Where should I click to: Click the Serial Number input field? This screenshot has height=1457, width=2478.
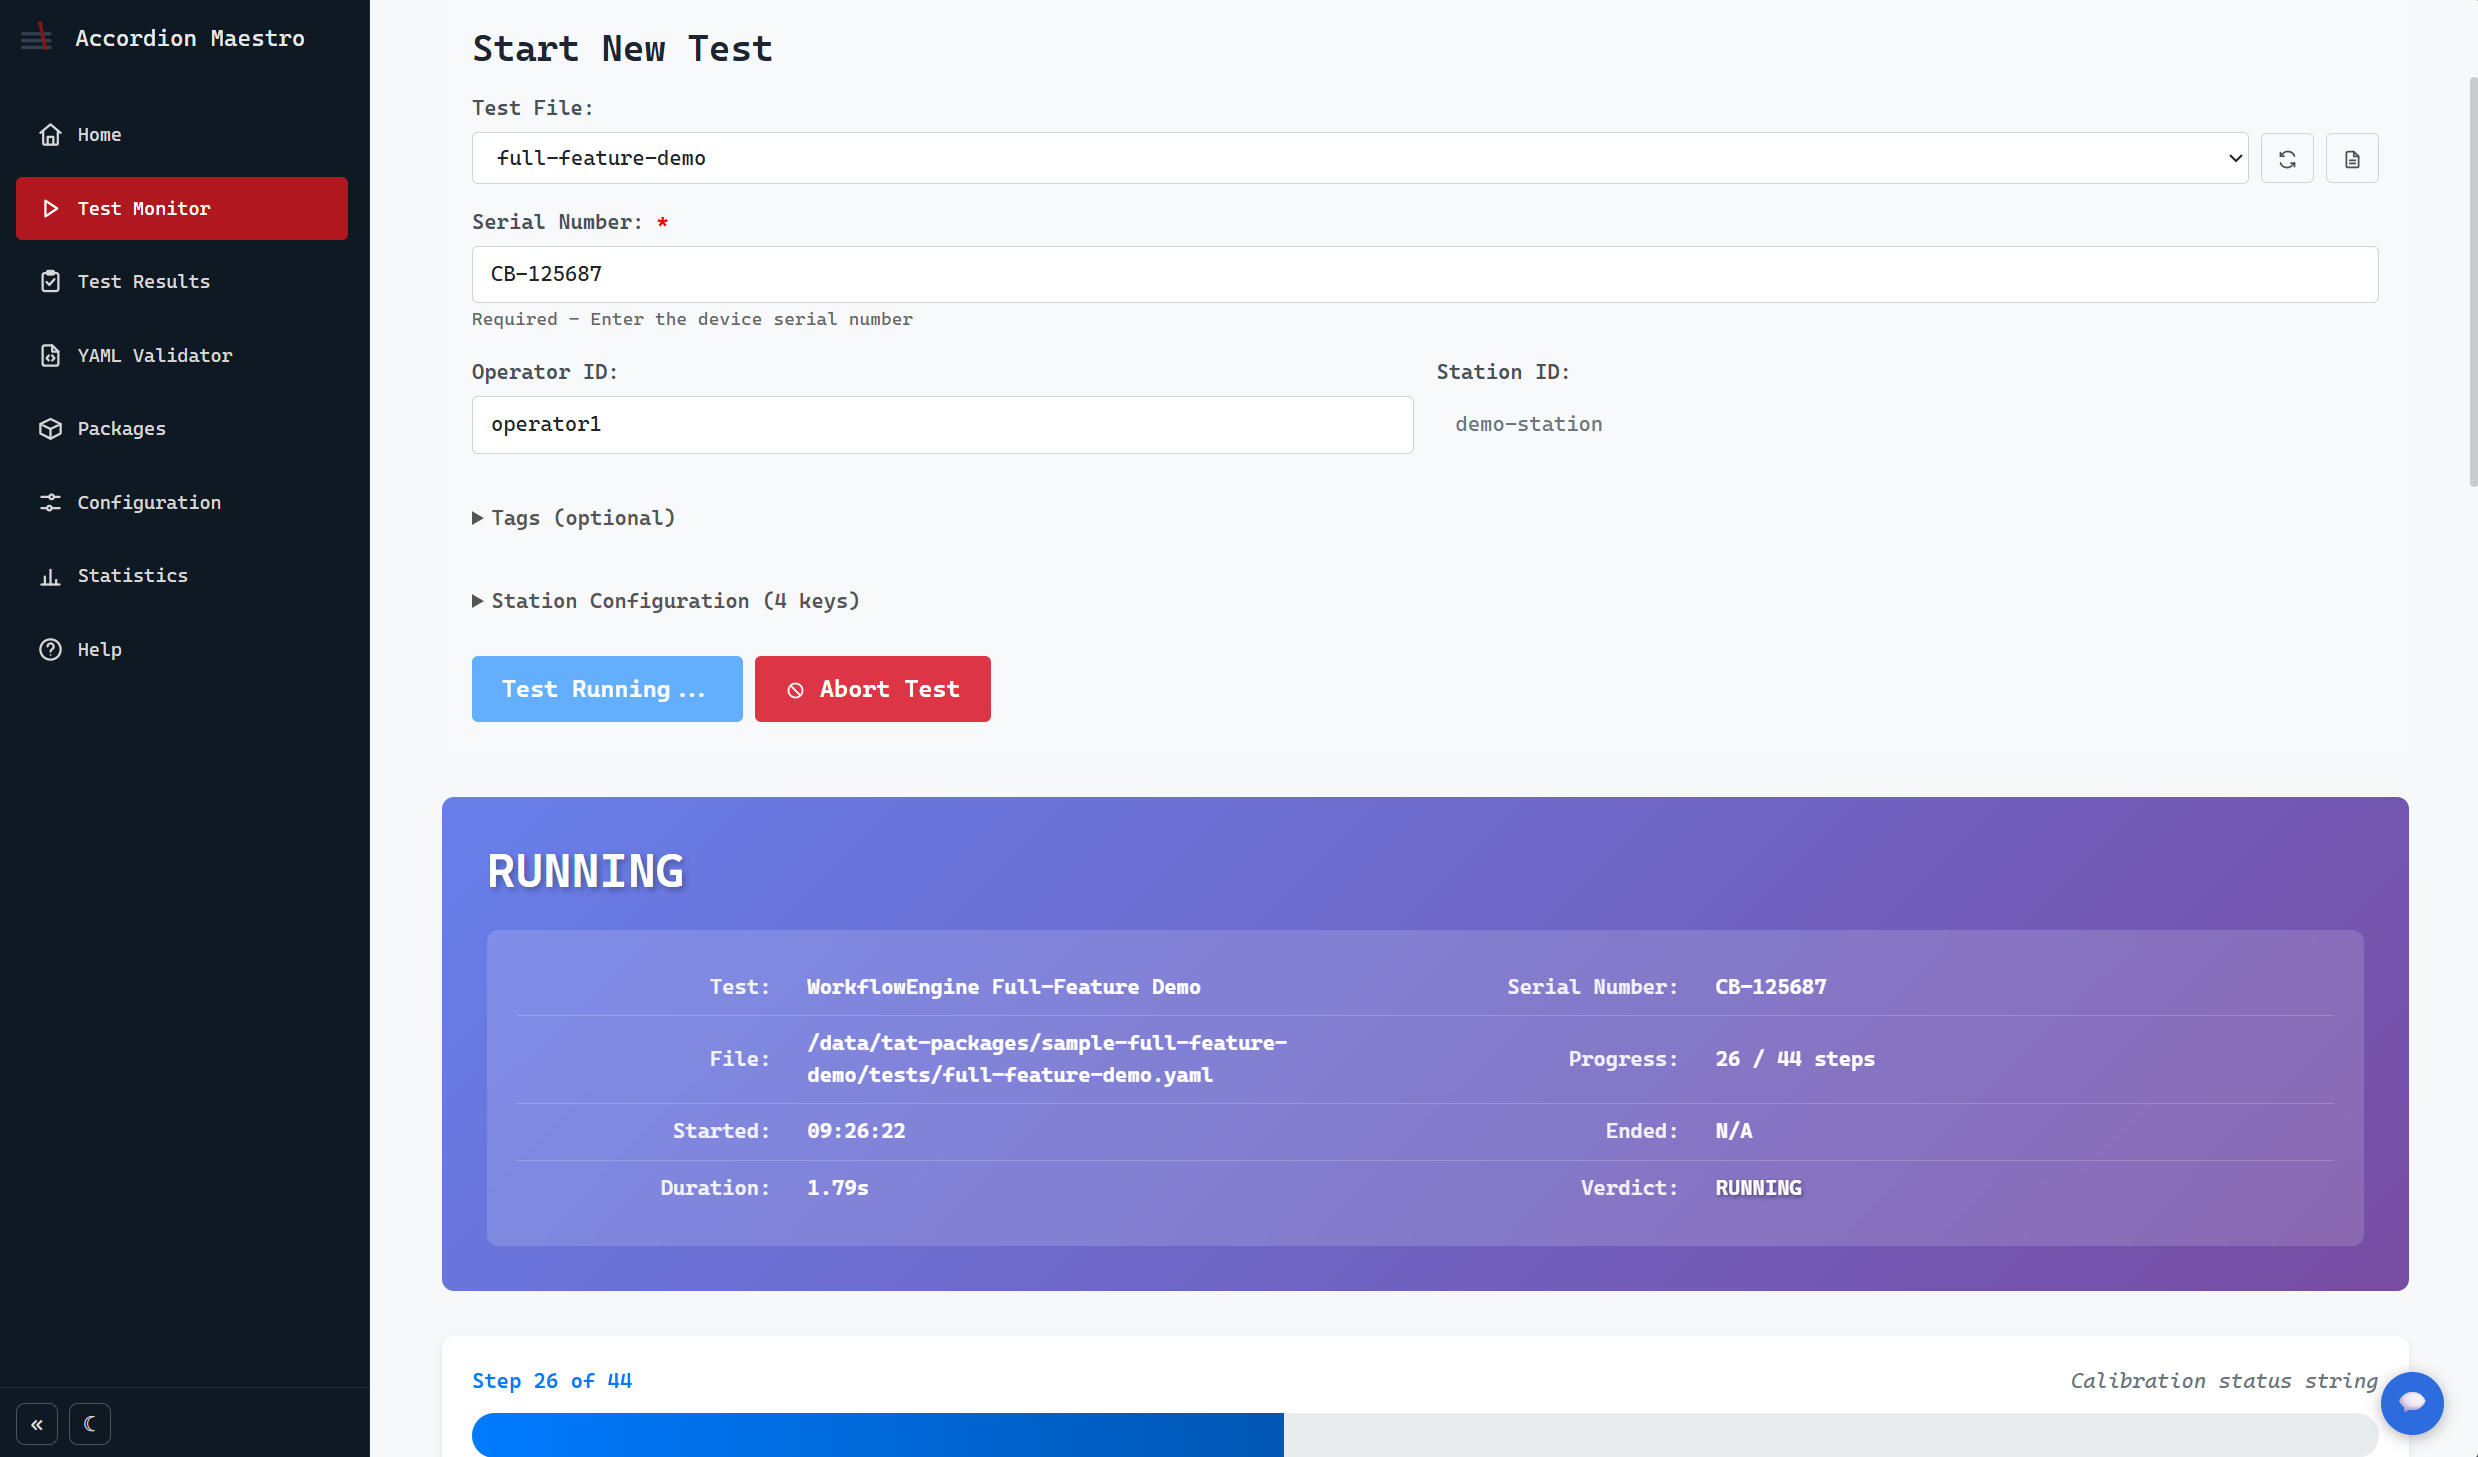click(x=1425, y=274)
